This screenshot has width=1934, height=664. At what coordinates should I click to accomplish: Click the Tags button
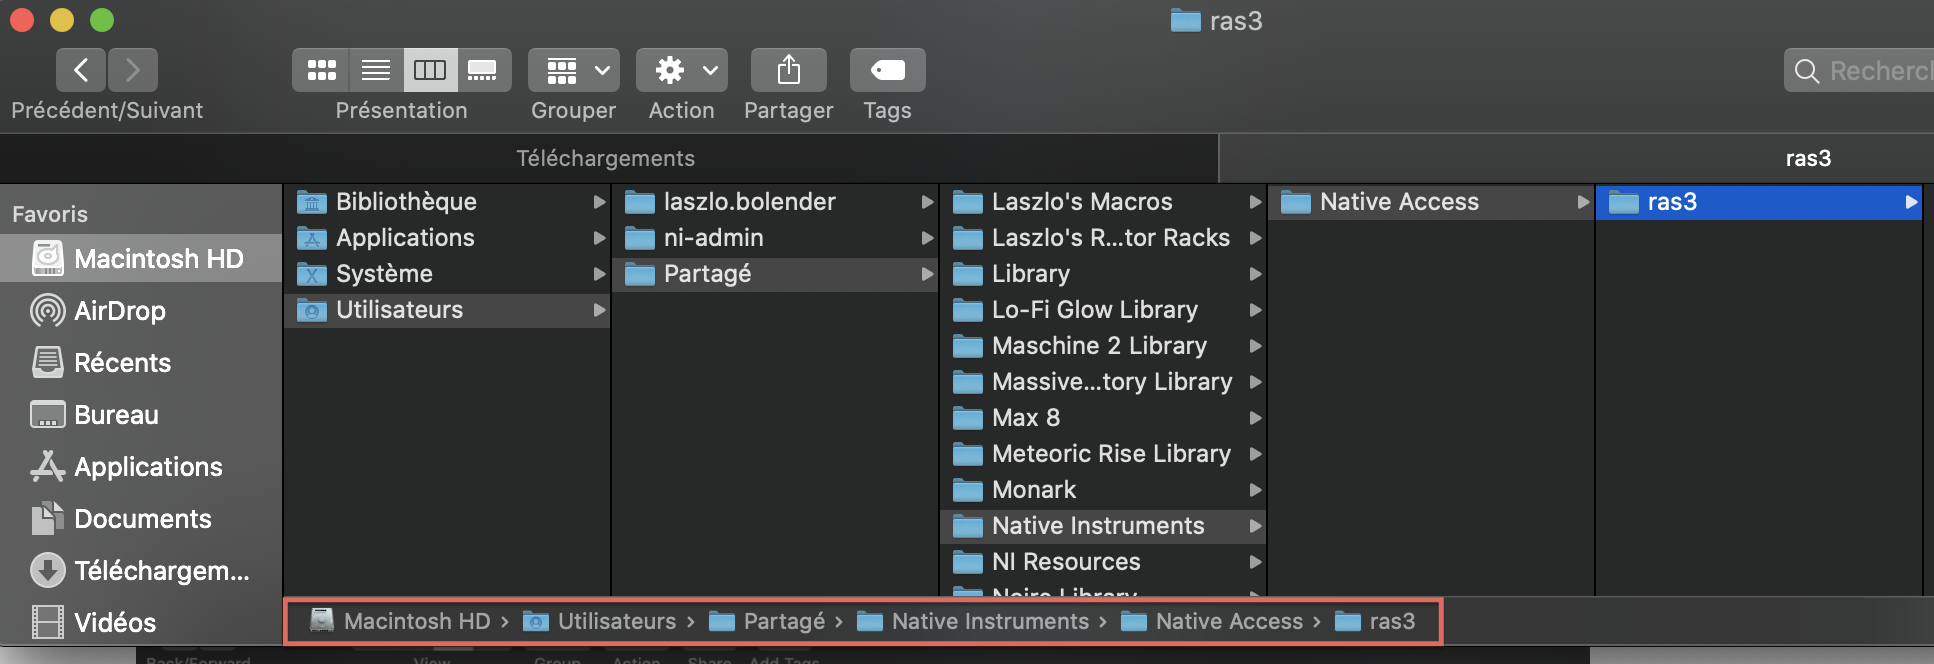tap(888, 70)
